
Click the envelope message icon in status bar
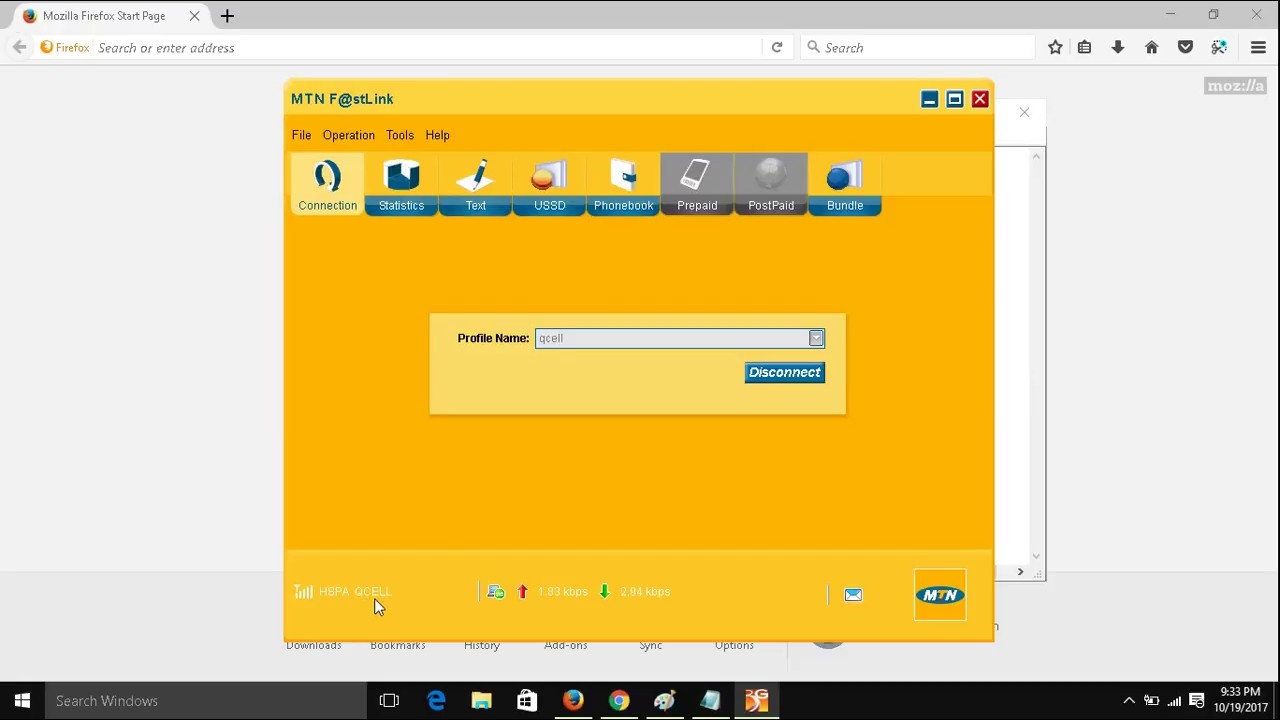tap(853, 595)
